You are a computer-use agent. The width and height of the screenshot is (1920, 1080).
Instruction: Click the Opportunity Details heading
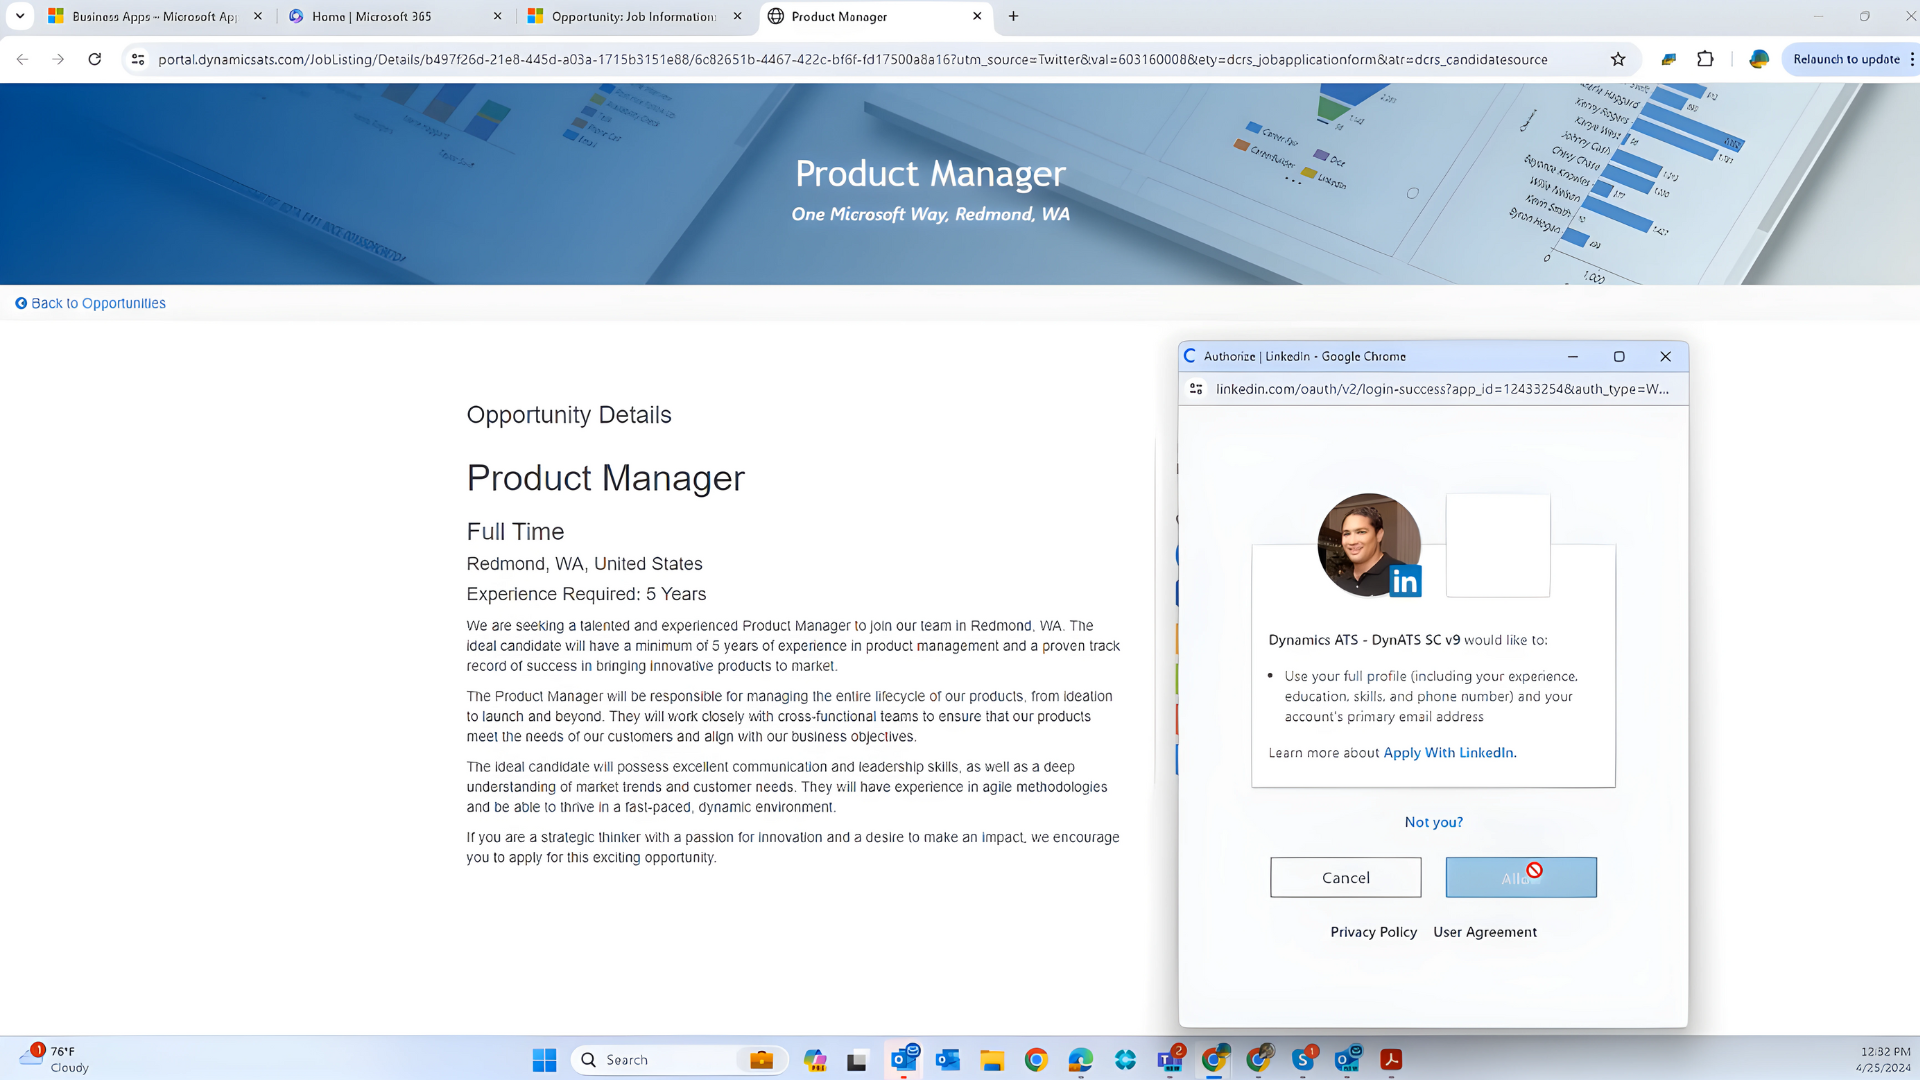point(569,414)
